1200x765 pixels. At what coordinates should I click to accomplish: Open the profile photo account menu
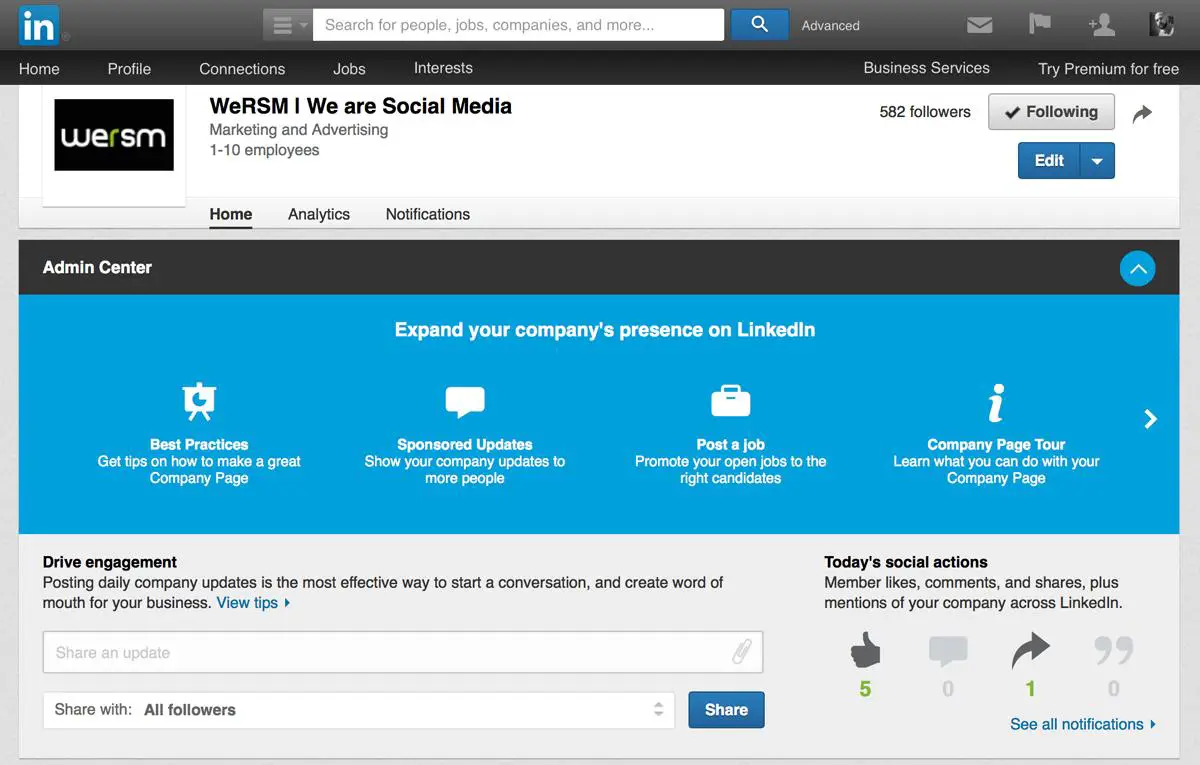click(x=1162, y=25)
